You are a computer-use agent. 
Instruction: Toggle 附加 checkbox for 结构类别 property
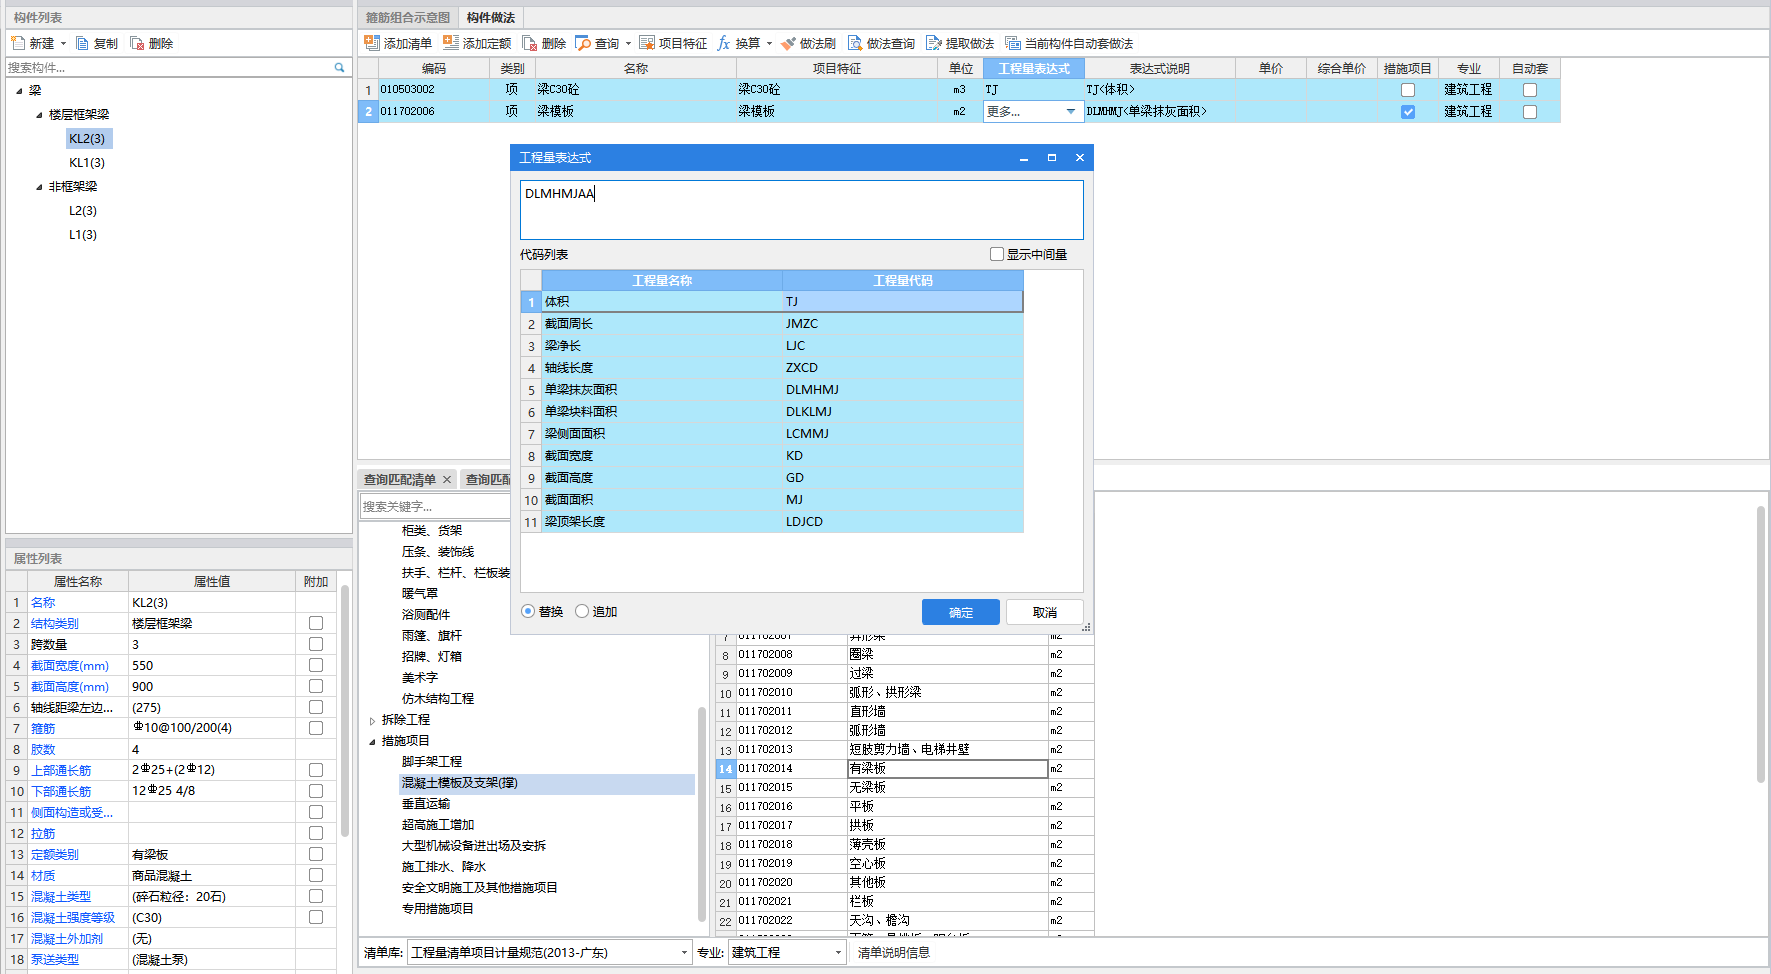[x=316, y=623]
